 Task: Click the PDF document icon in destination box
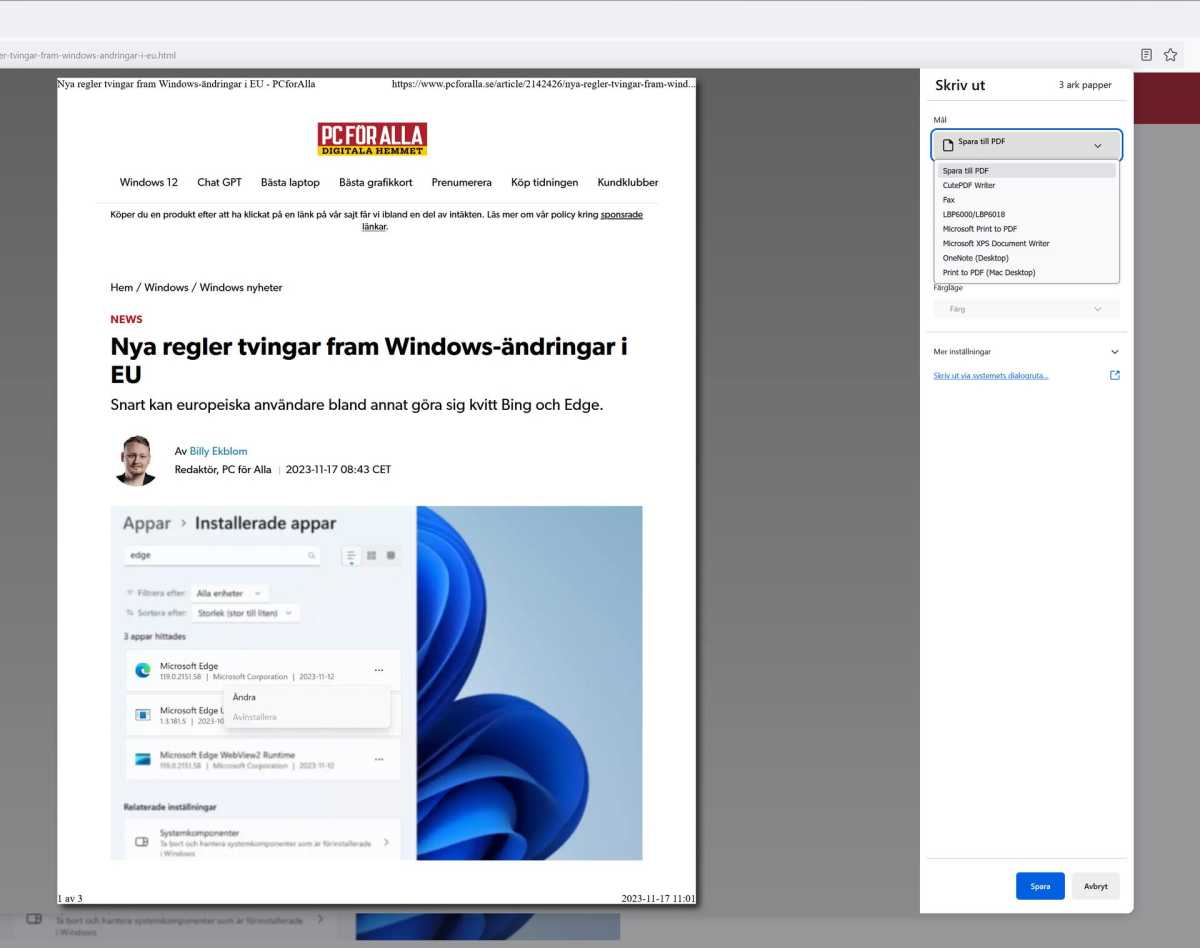pos(948,145)
